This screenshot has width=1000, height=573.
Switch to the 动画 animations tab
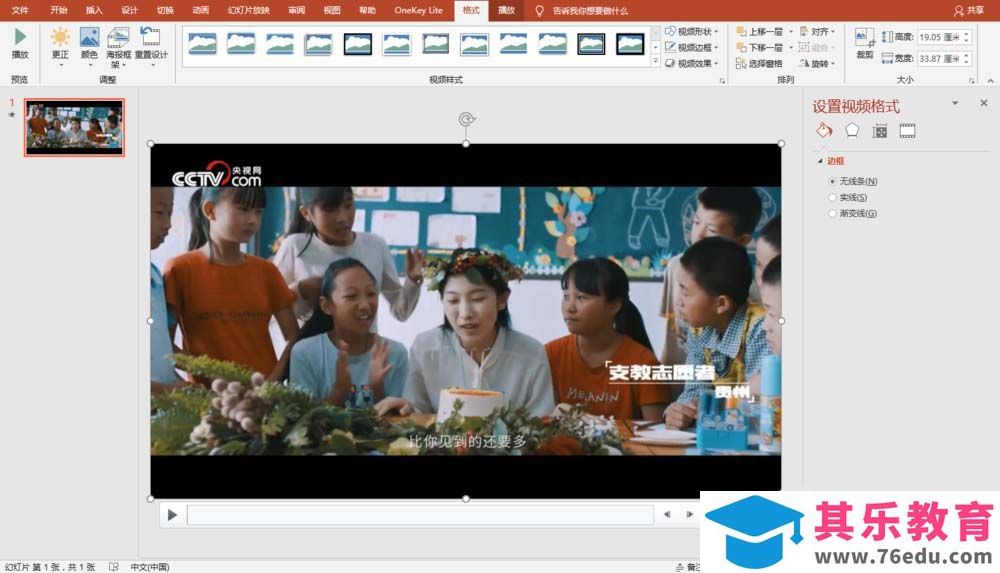(x=200, y=10)
